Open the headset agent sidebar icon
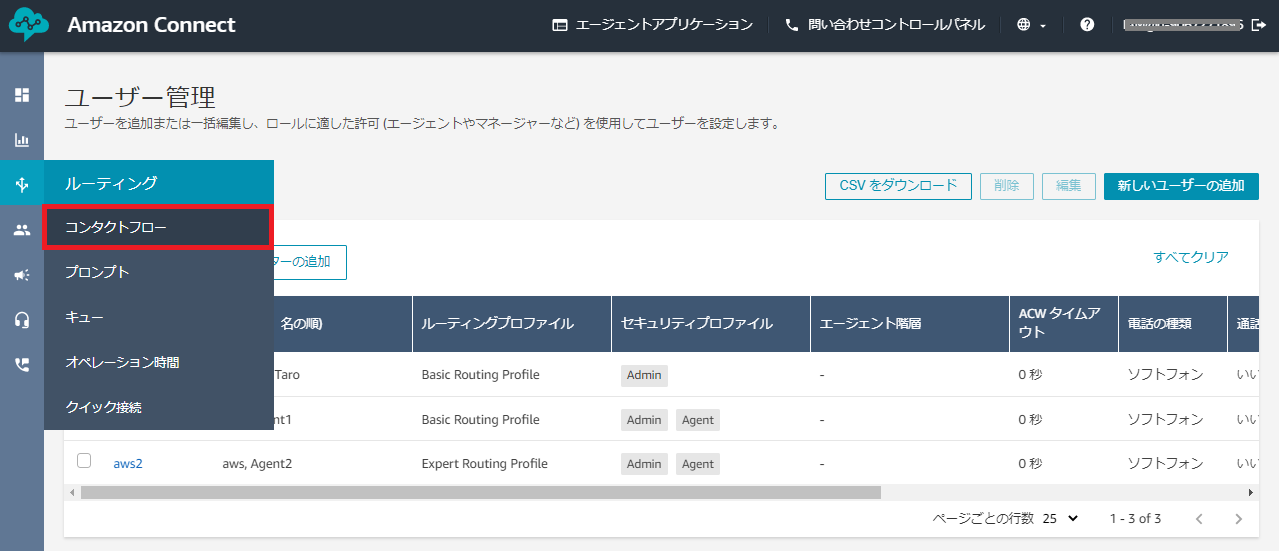 [22, 320]
